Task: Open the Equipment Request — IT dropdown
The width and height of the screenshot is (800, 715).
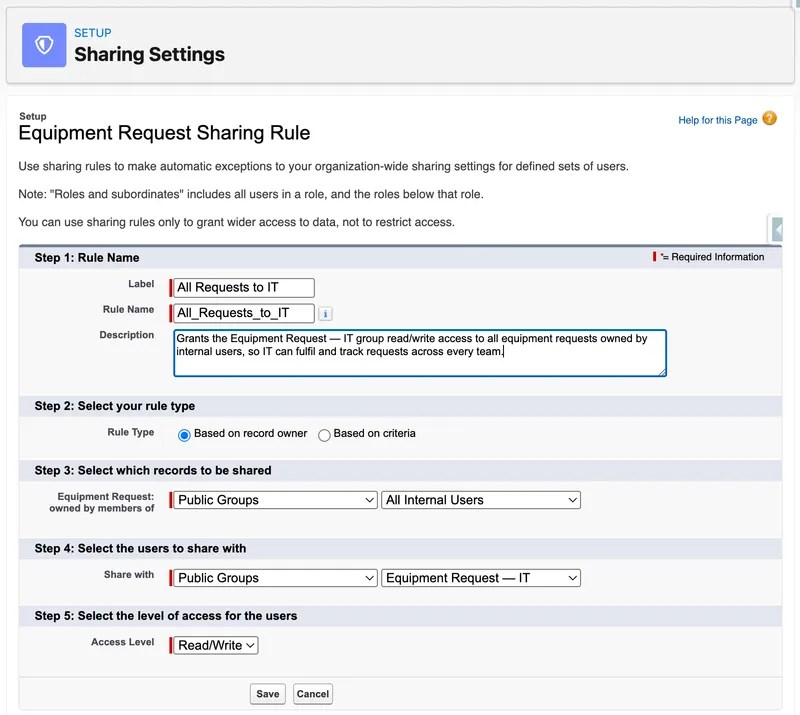Action: tap(481, 578)
